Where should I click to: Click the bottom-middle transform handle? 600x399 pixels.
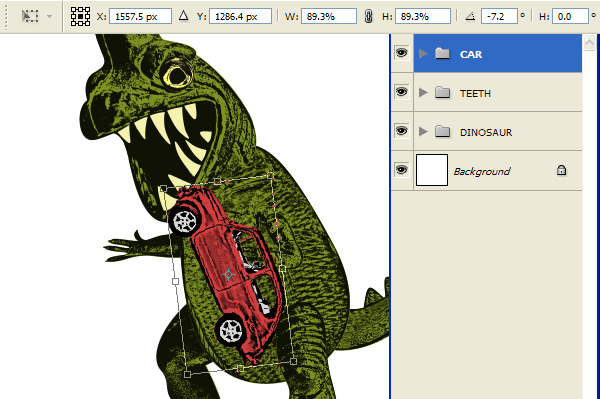(240, 368)
